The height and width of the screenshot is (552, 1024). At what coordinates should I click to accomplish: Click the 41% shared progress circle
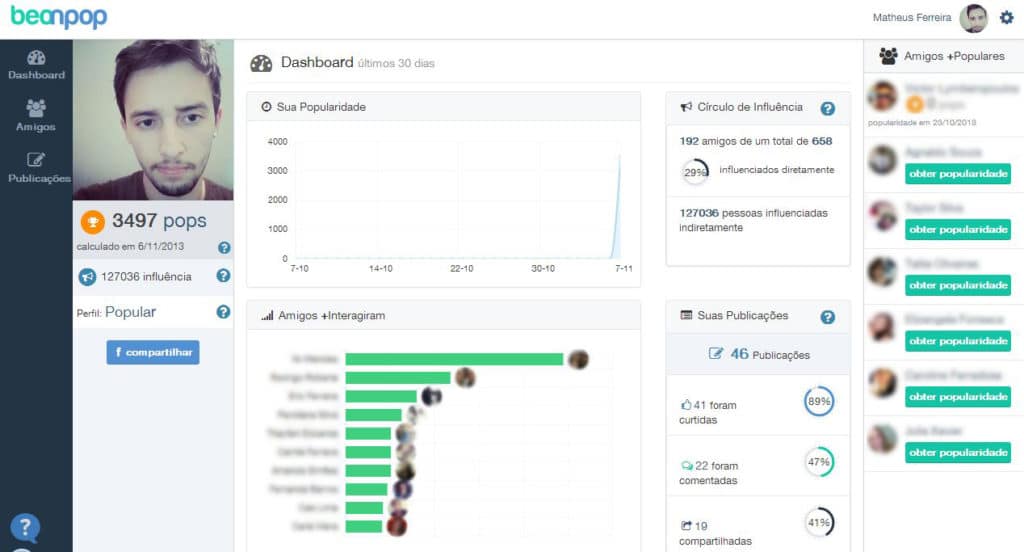[819, 523]
